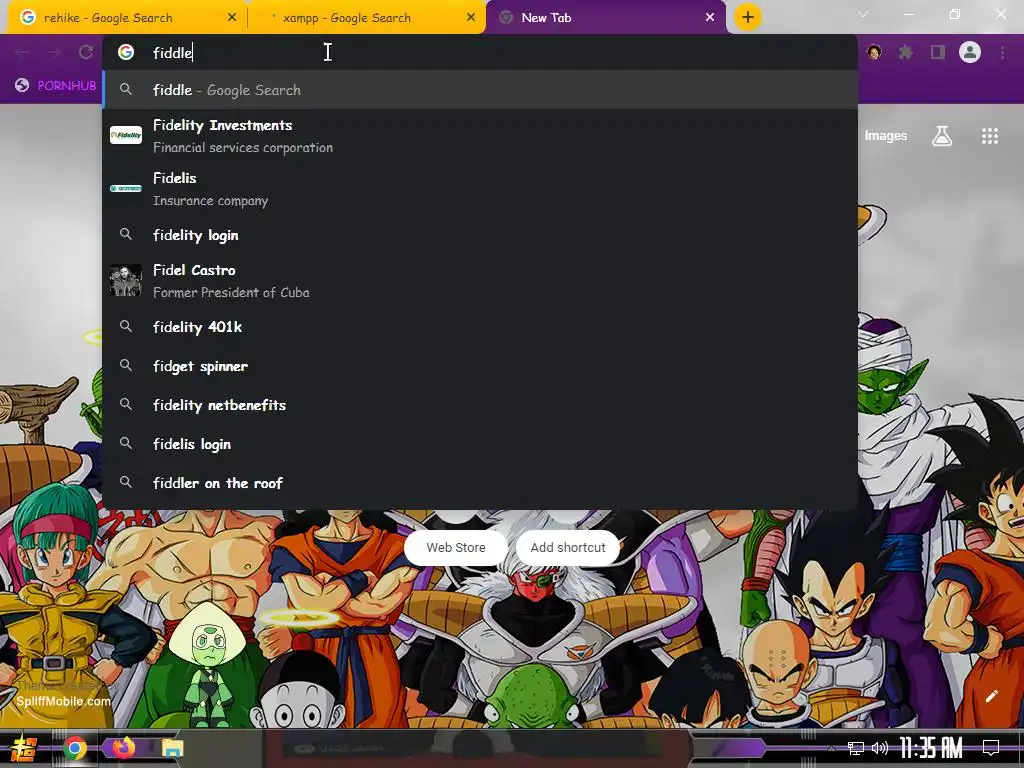The image size is (1024, 768).
Task: Click the Google icon in address bar
Action: [126, 52]
